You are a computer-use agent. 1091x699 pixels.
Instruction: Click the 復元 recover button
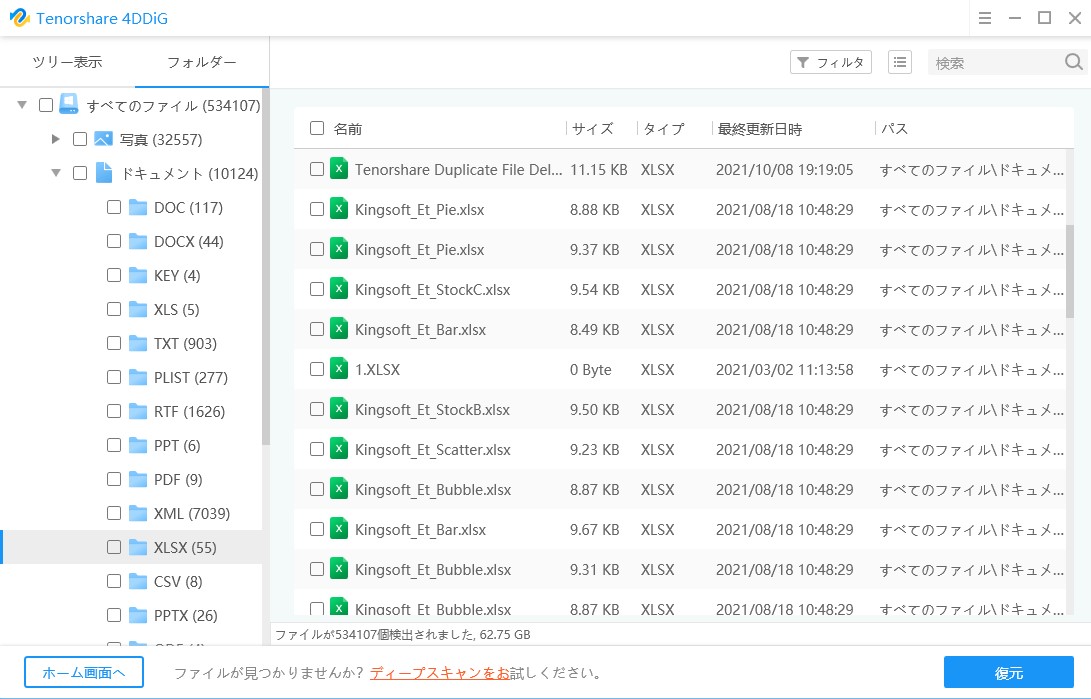pyautogui.click(x=1008, y=673)
